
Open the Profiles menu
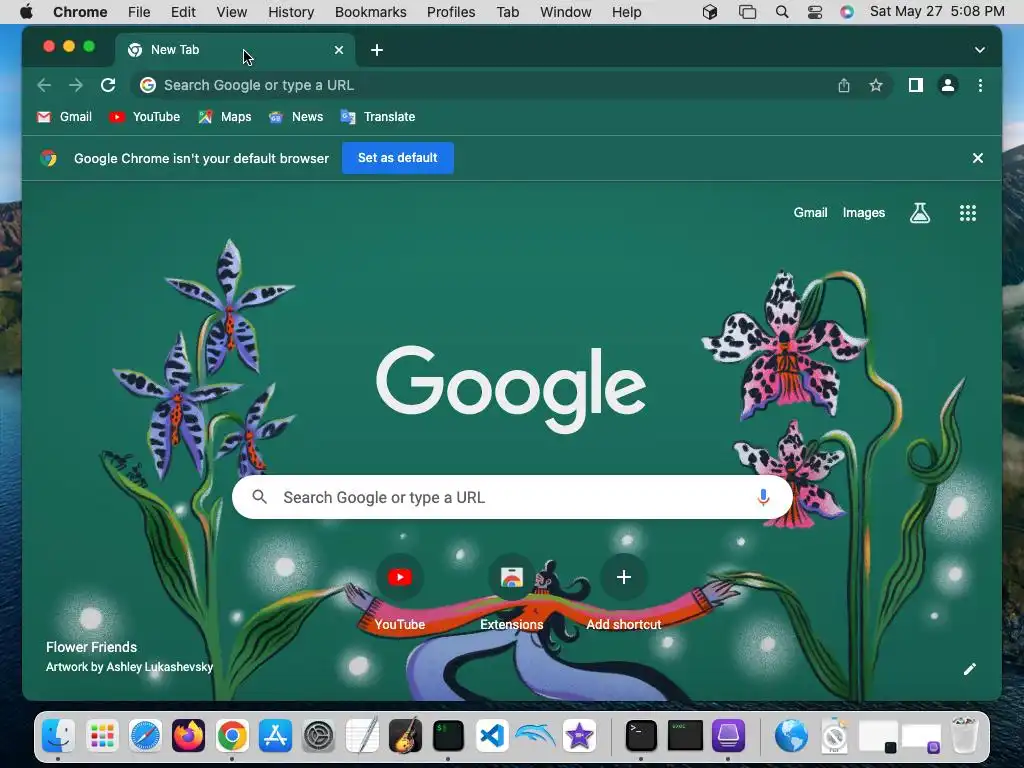(451, 12)
